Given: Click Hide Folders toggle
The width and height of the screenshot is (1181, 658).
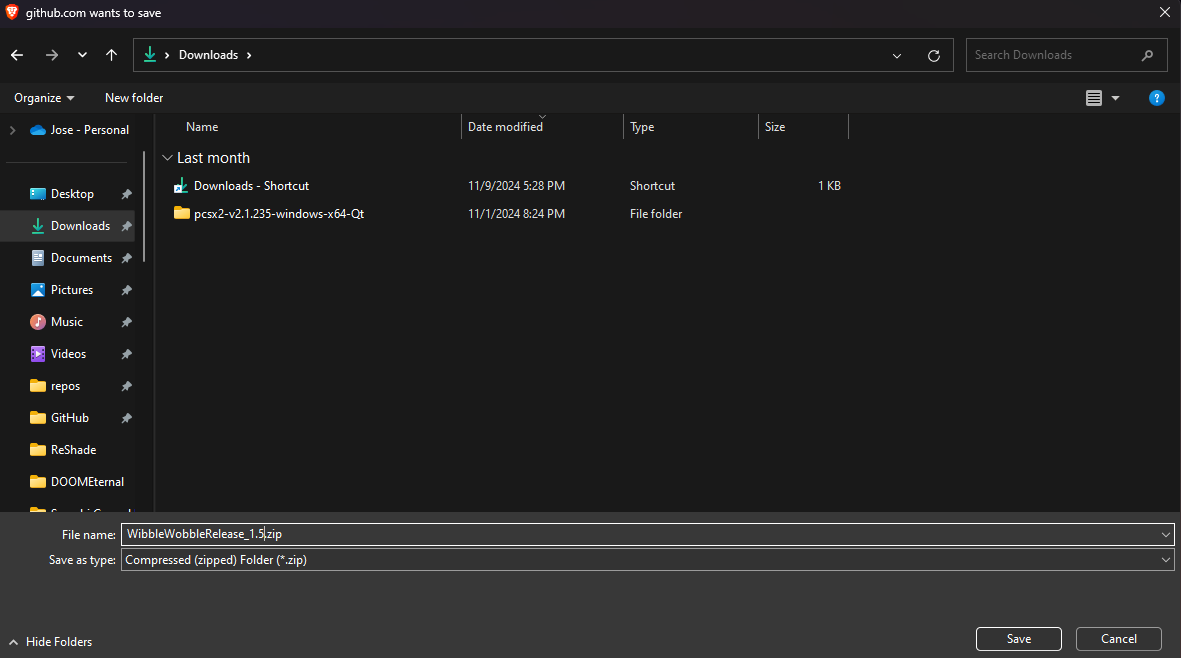Looking at the screenshot, I should pos(50,642).
